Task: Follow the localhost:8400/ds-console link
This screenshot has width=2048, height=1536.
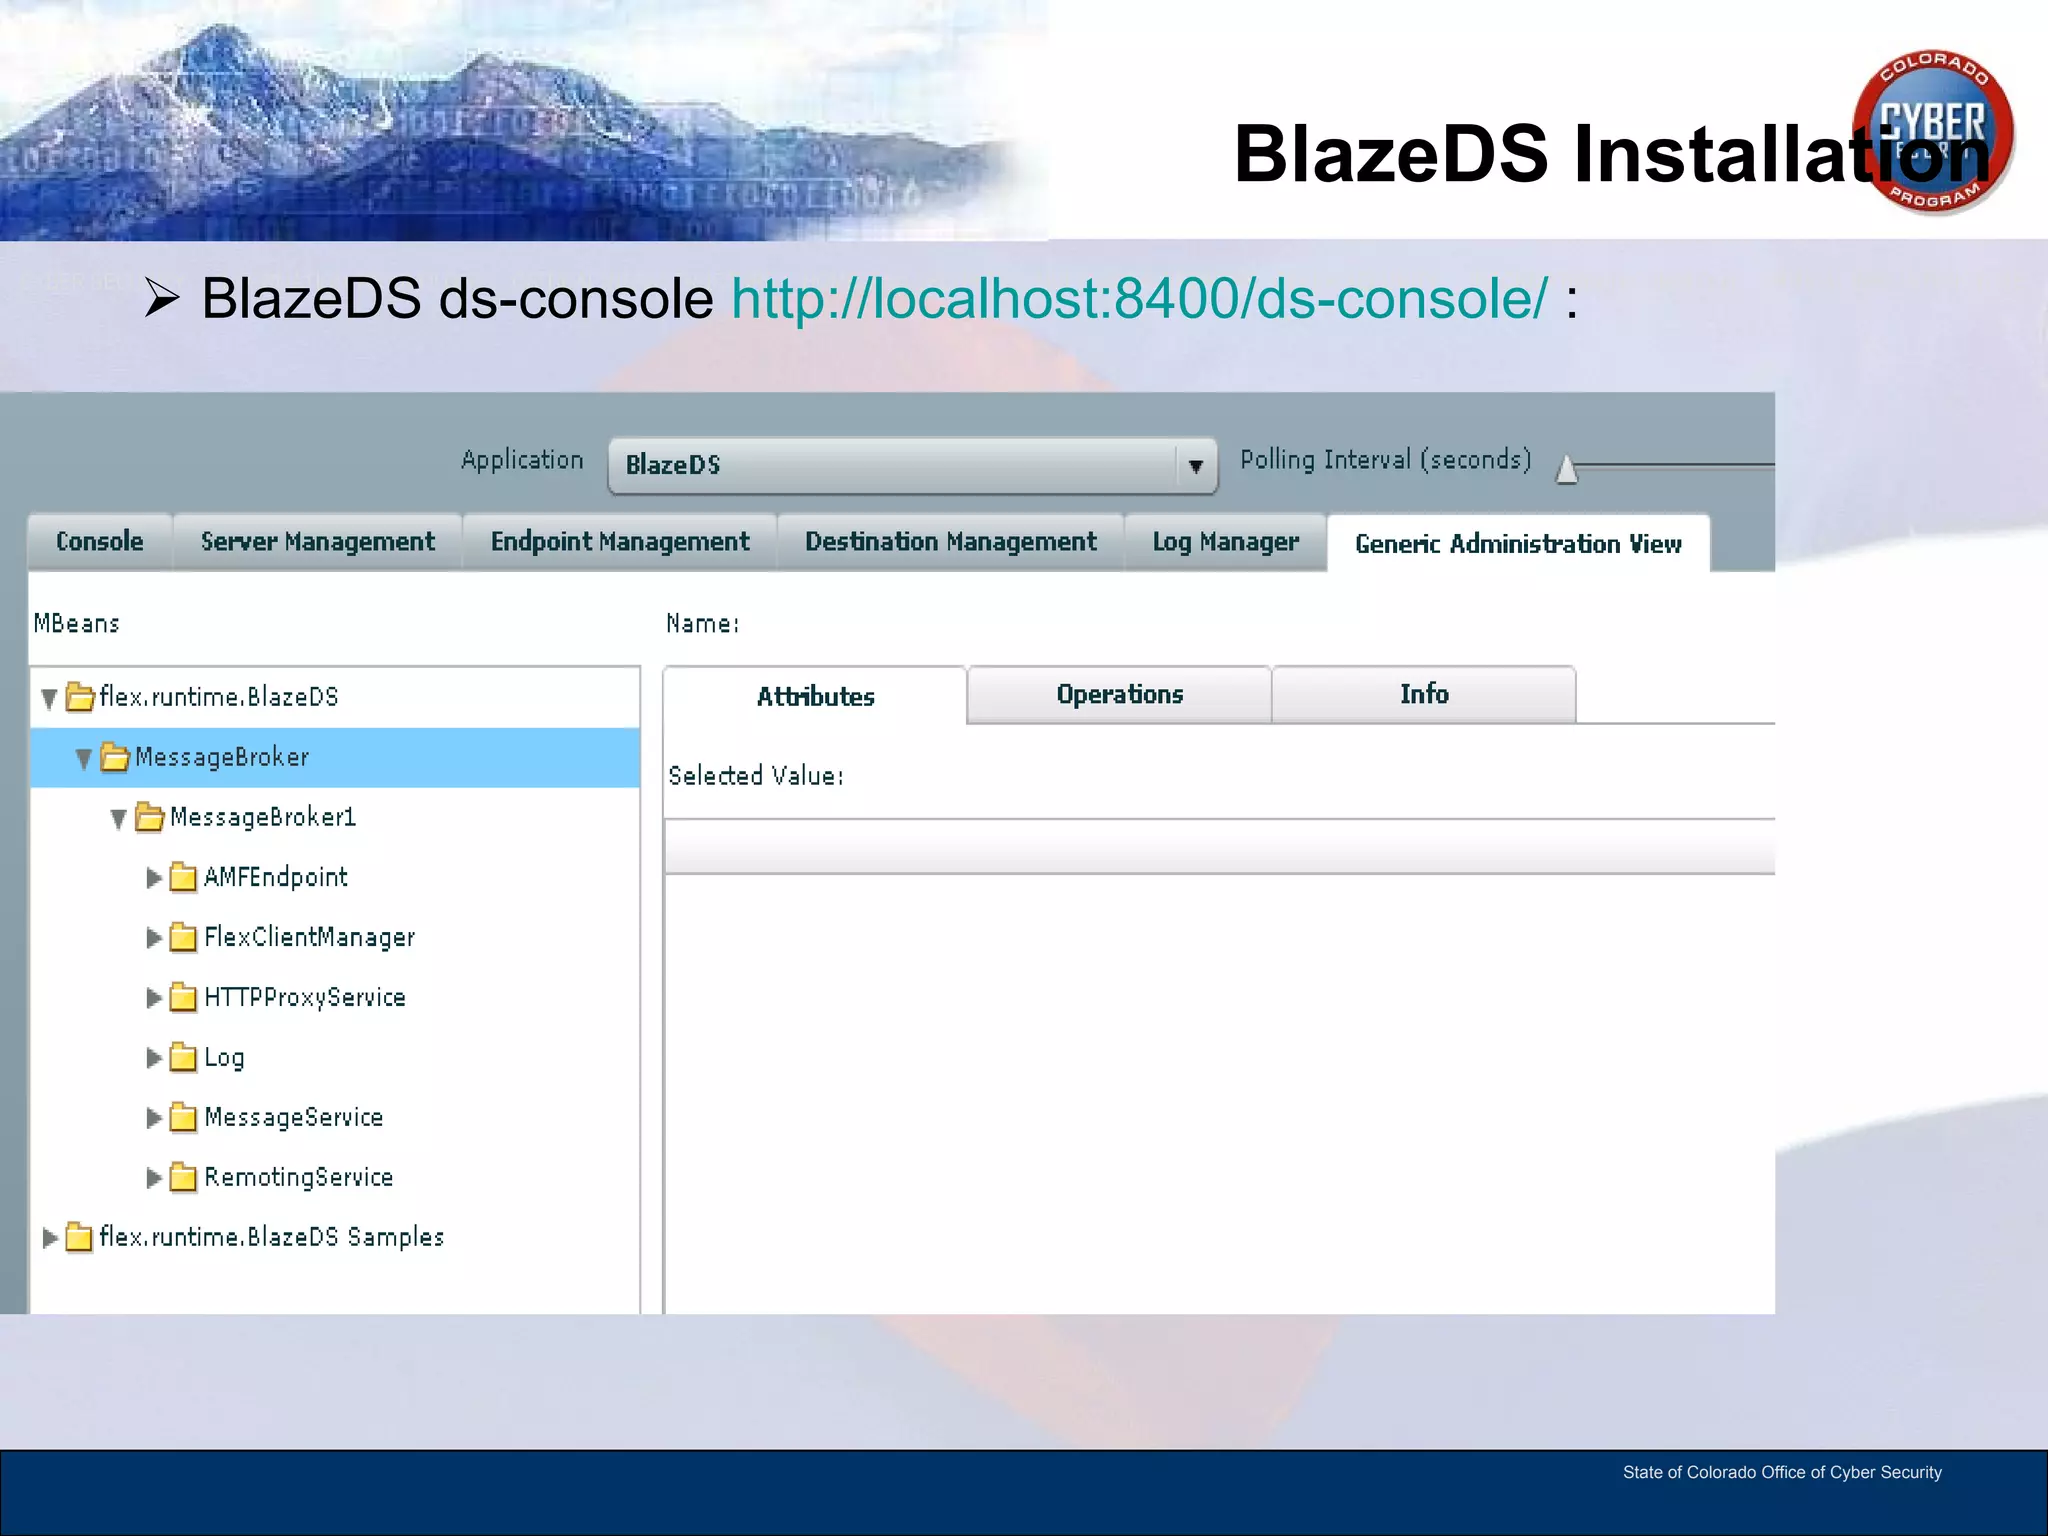Action: (1140, 299)
